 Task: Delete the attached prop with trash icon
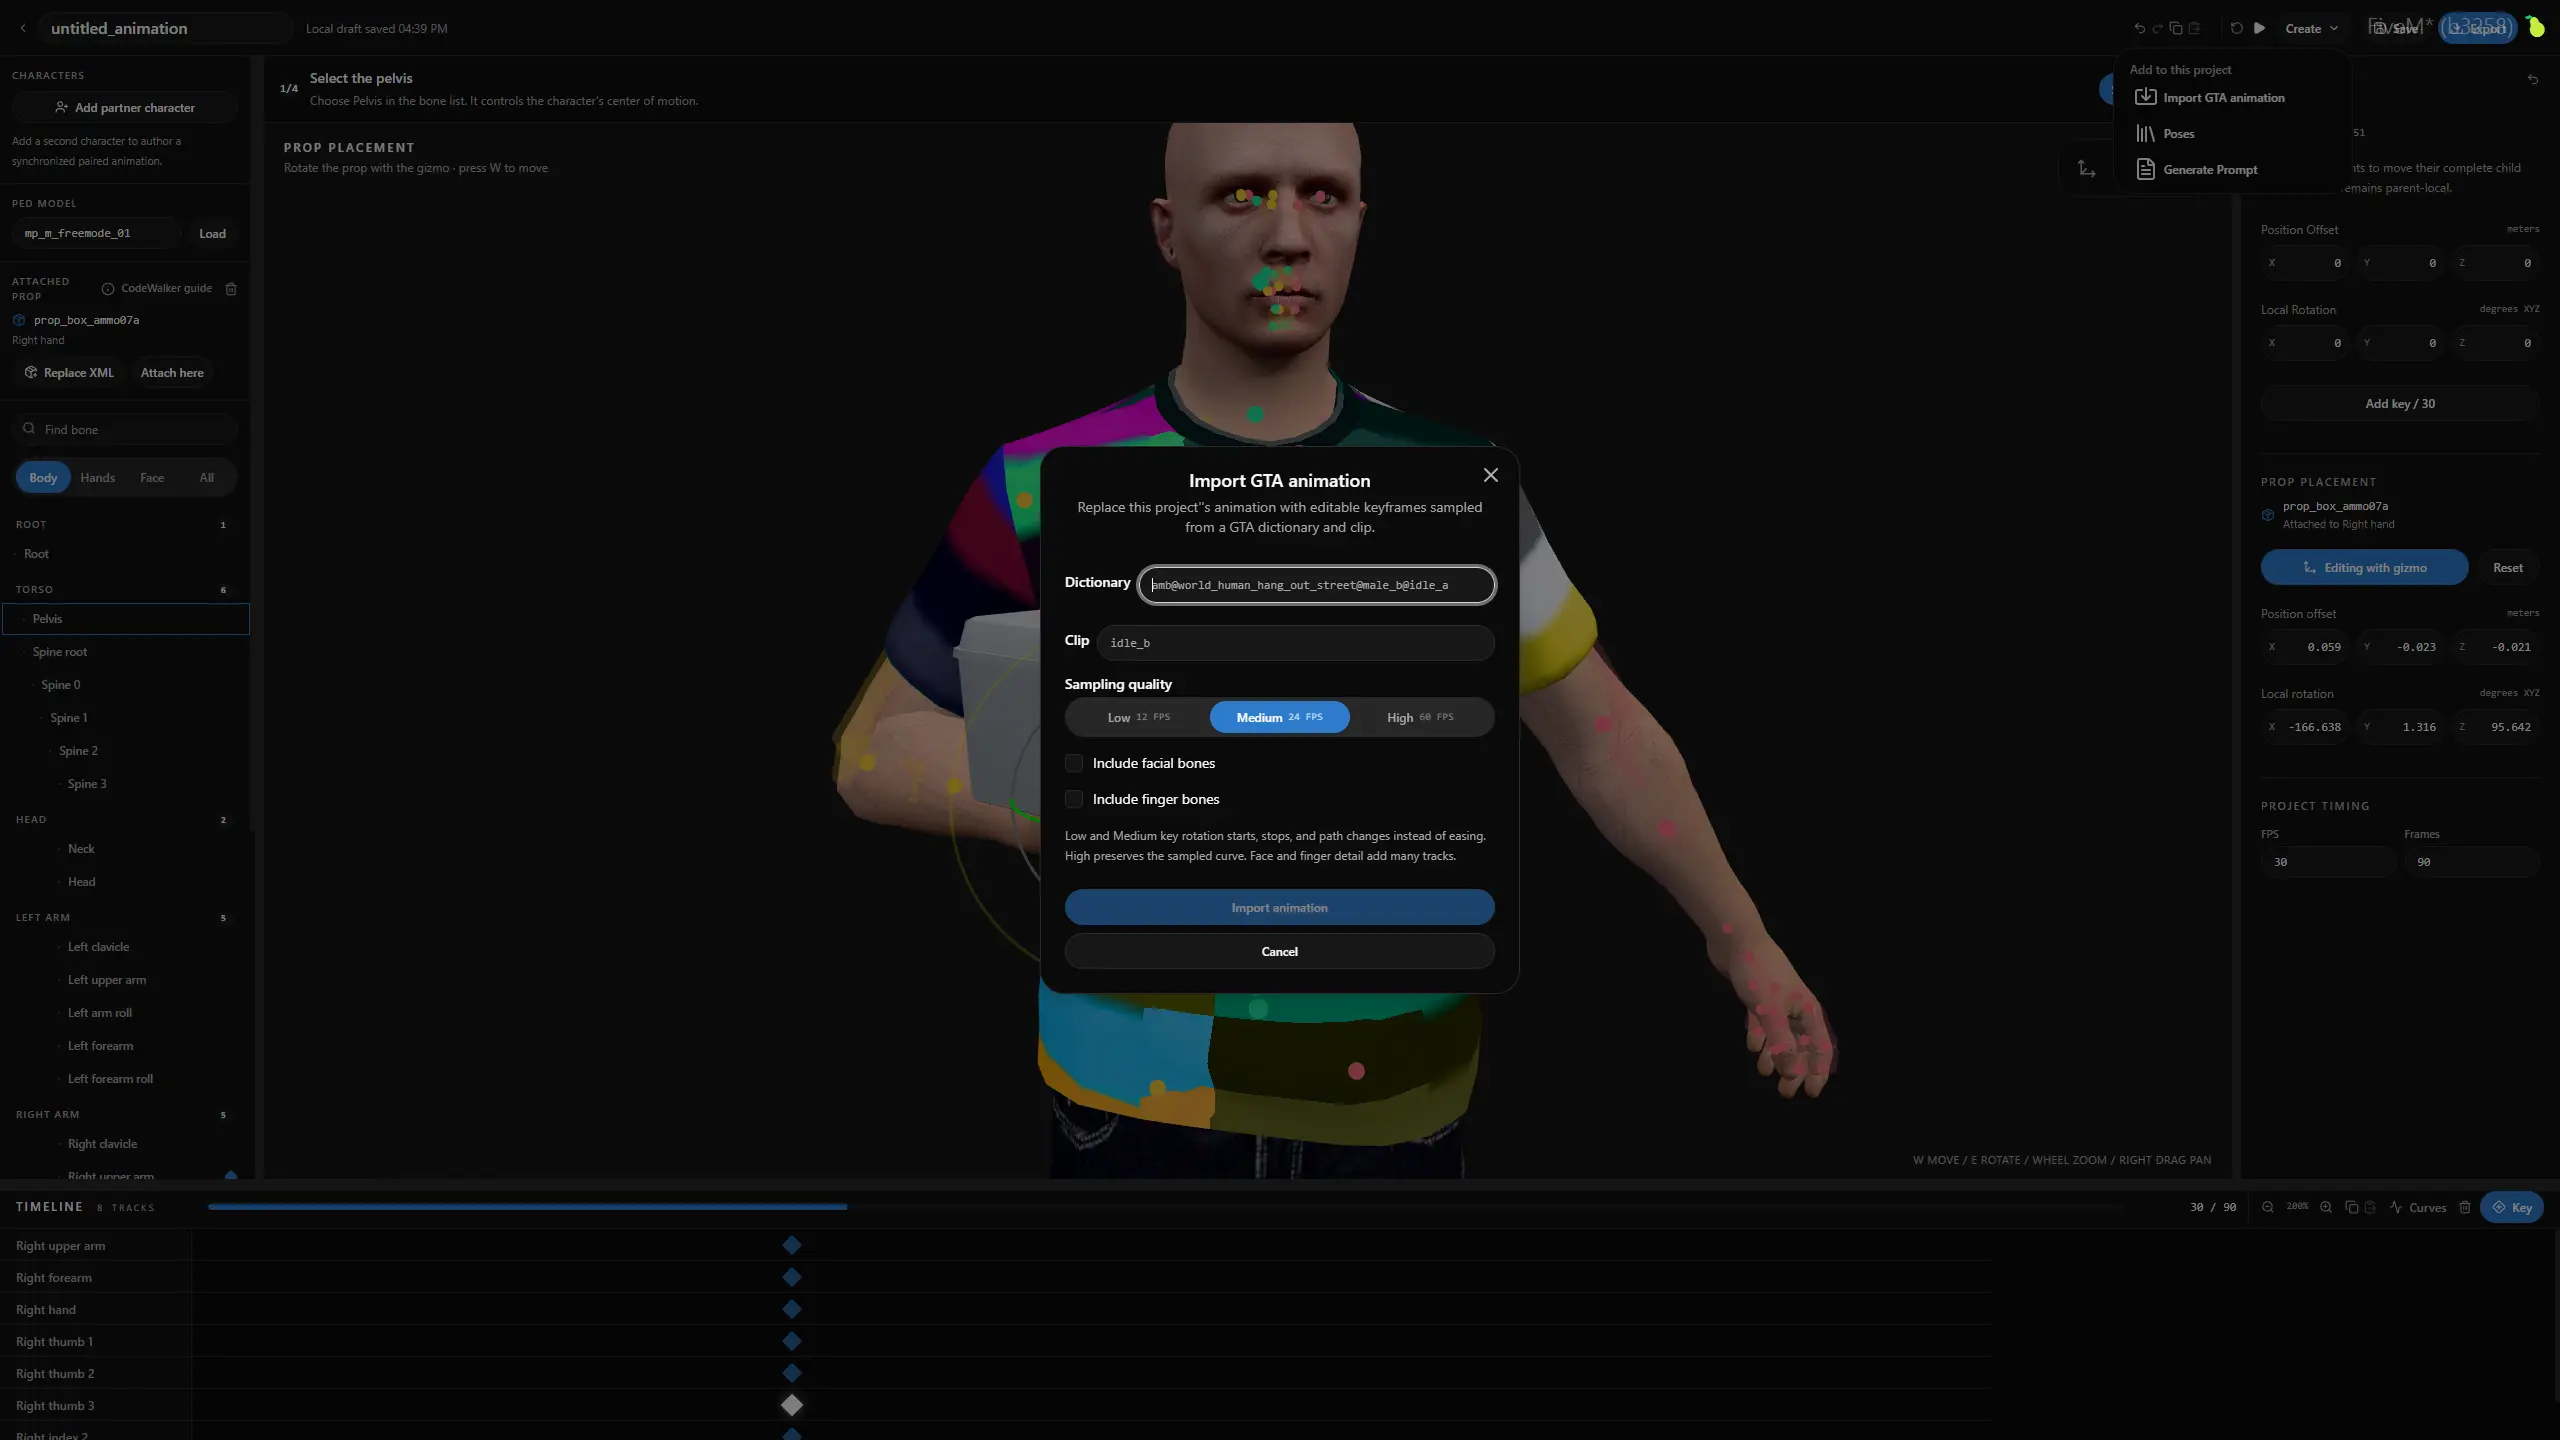coord(231,289)
